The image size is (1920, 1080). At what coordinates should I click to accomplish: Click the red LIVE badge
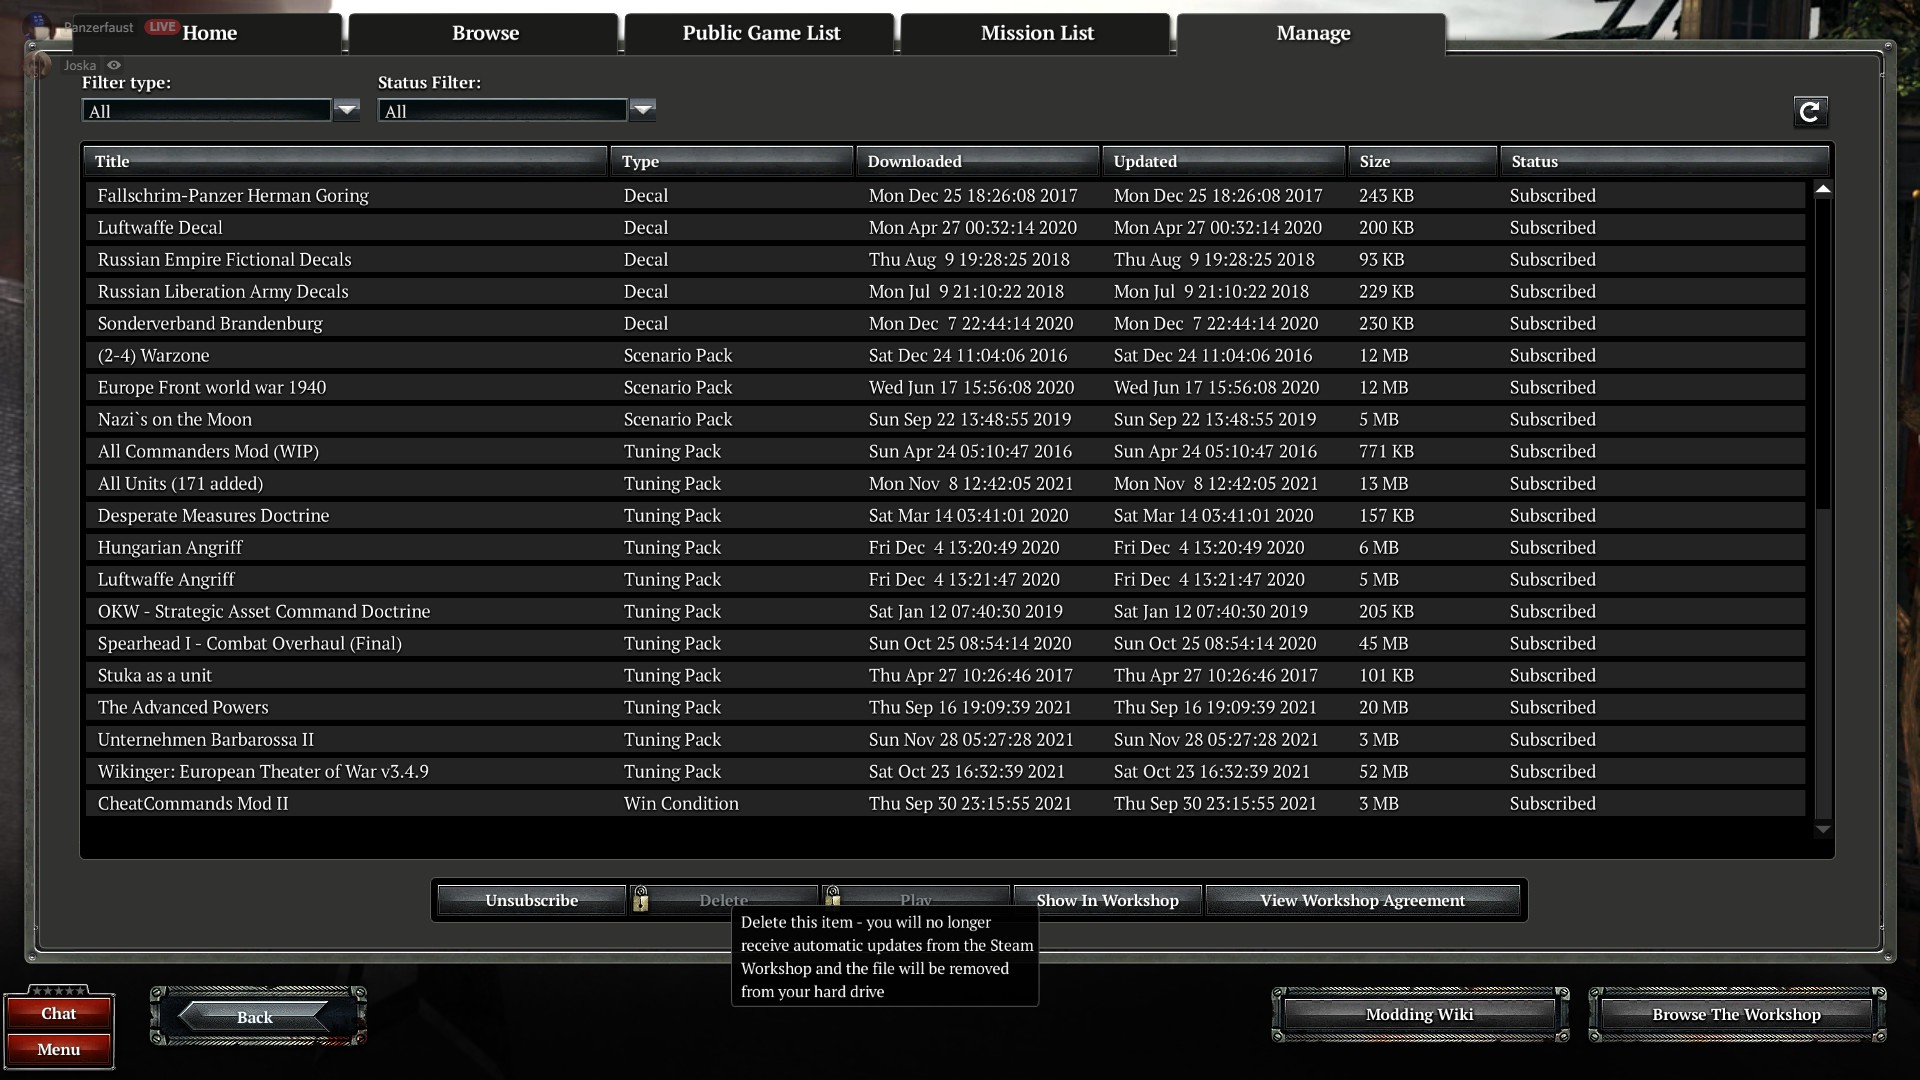162,27
